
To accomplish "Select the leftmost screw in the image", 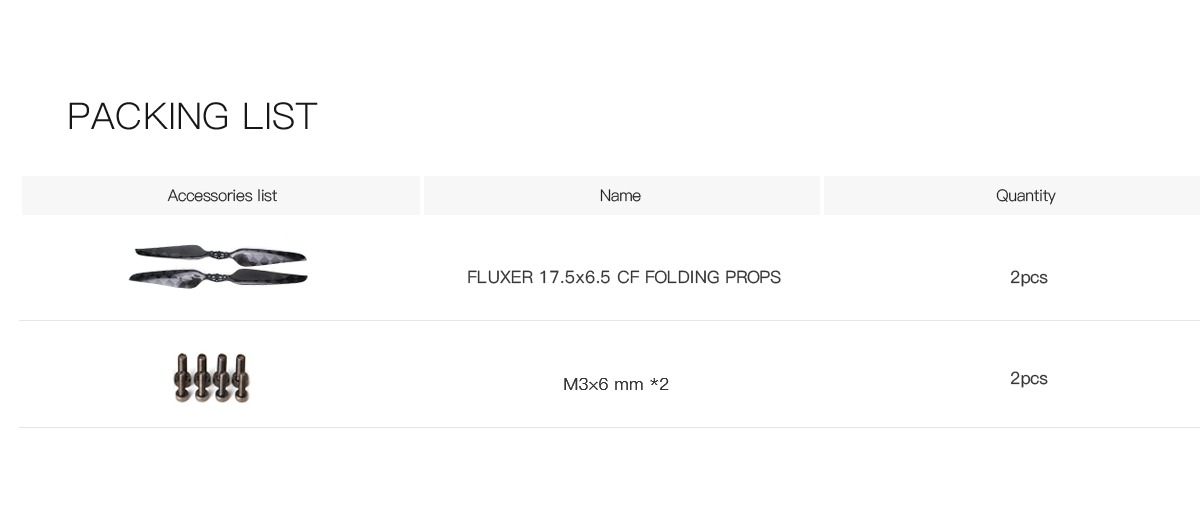I will point(182,377).
